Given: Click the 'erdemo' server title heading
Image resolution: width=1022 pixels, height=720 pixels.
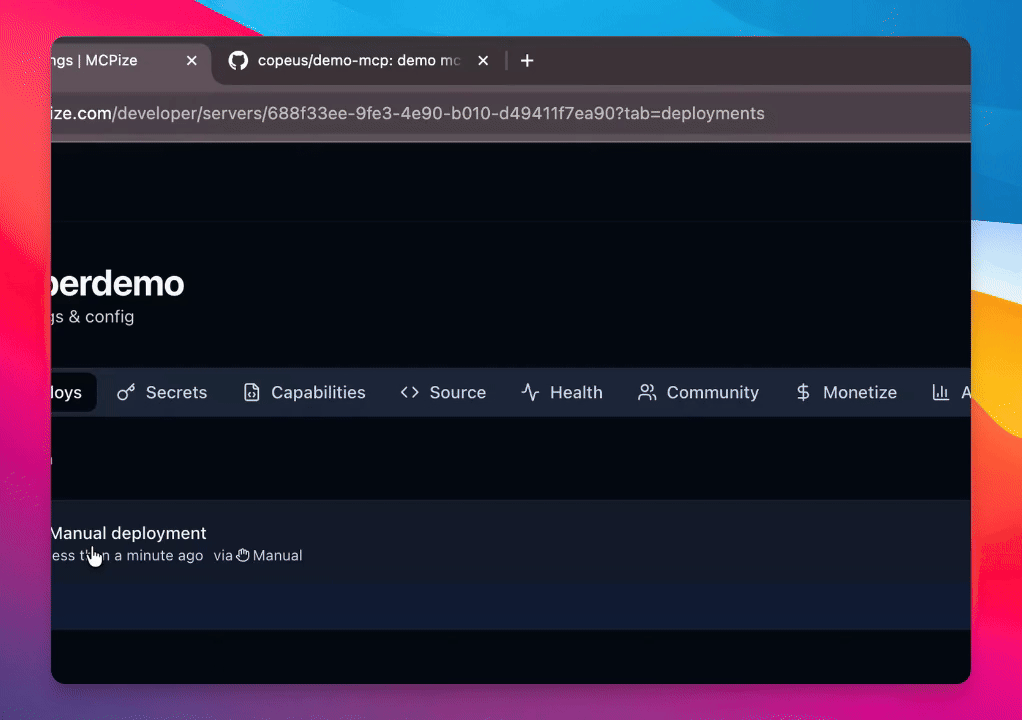Looking at the screenshot, I should 117,283.
